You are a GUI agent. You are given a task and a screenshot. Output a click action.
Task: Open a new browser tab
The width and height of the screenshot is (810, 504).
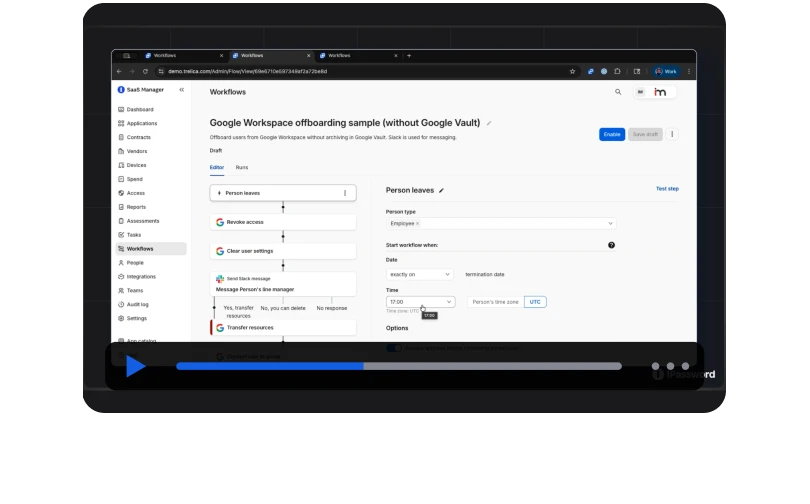click(409, 56)
